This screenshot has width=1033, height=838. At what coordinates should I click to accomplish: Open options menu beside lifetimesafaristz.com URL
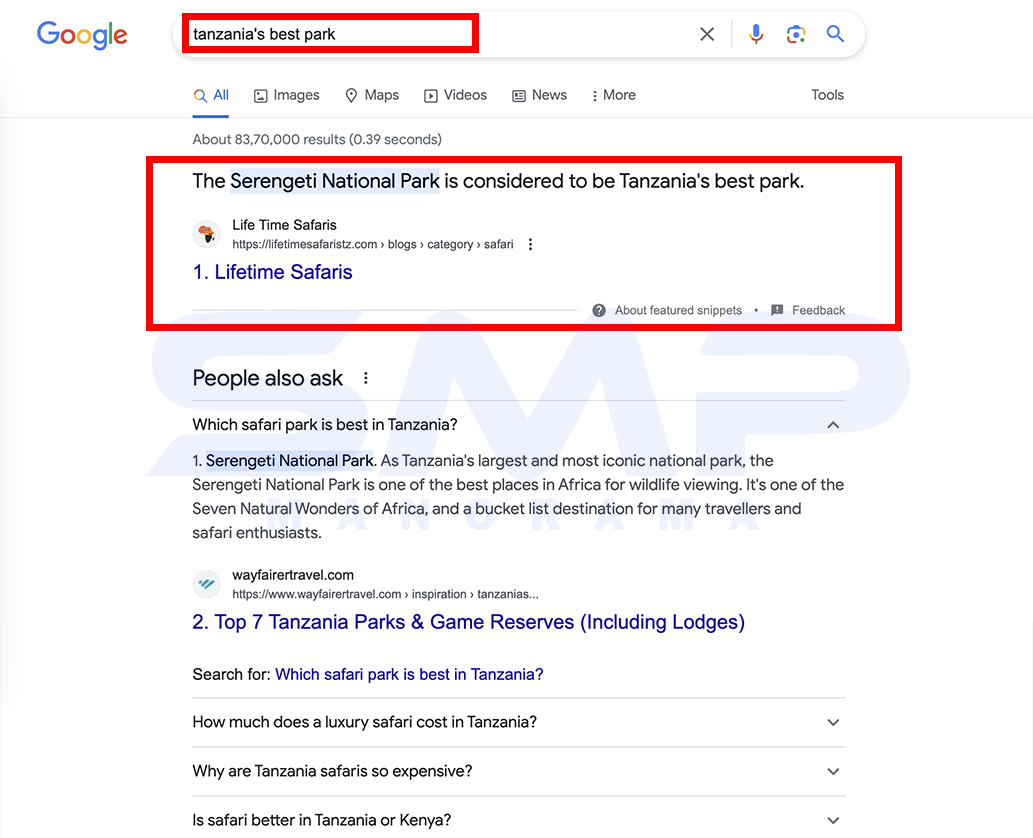(530, 244)
